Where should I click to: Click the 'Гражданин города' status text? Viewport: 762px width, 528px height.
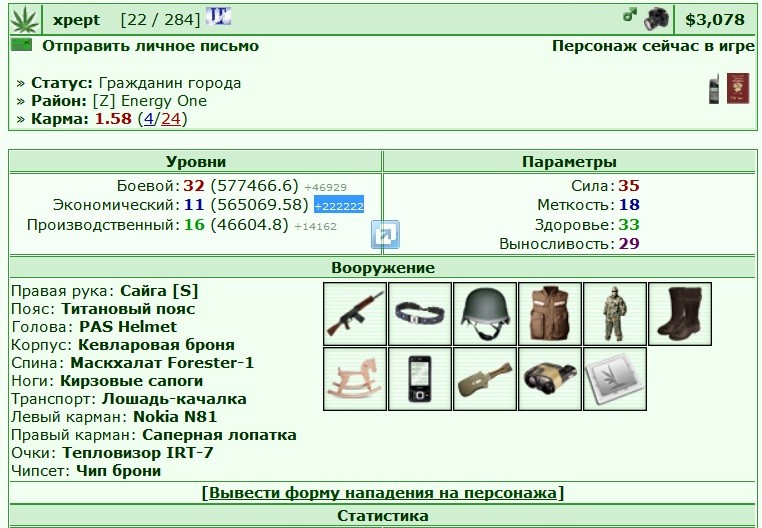tap(170, 83)
